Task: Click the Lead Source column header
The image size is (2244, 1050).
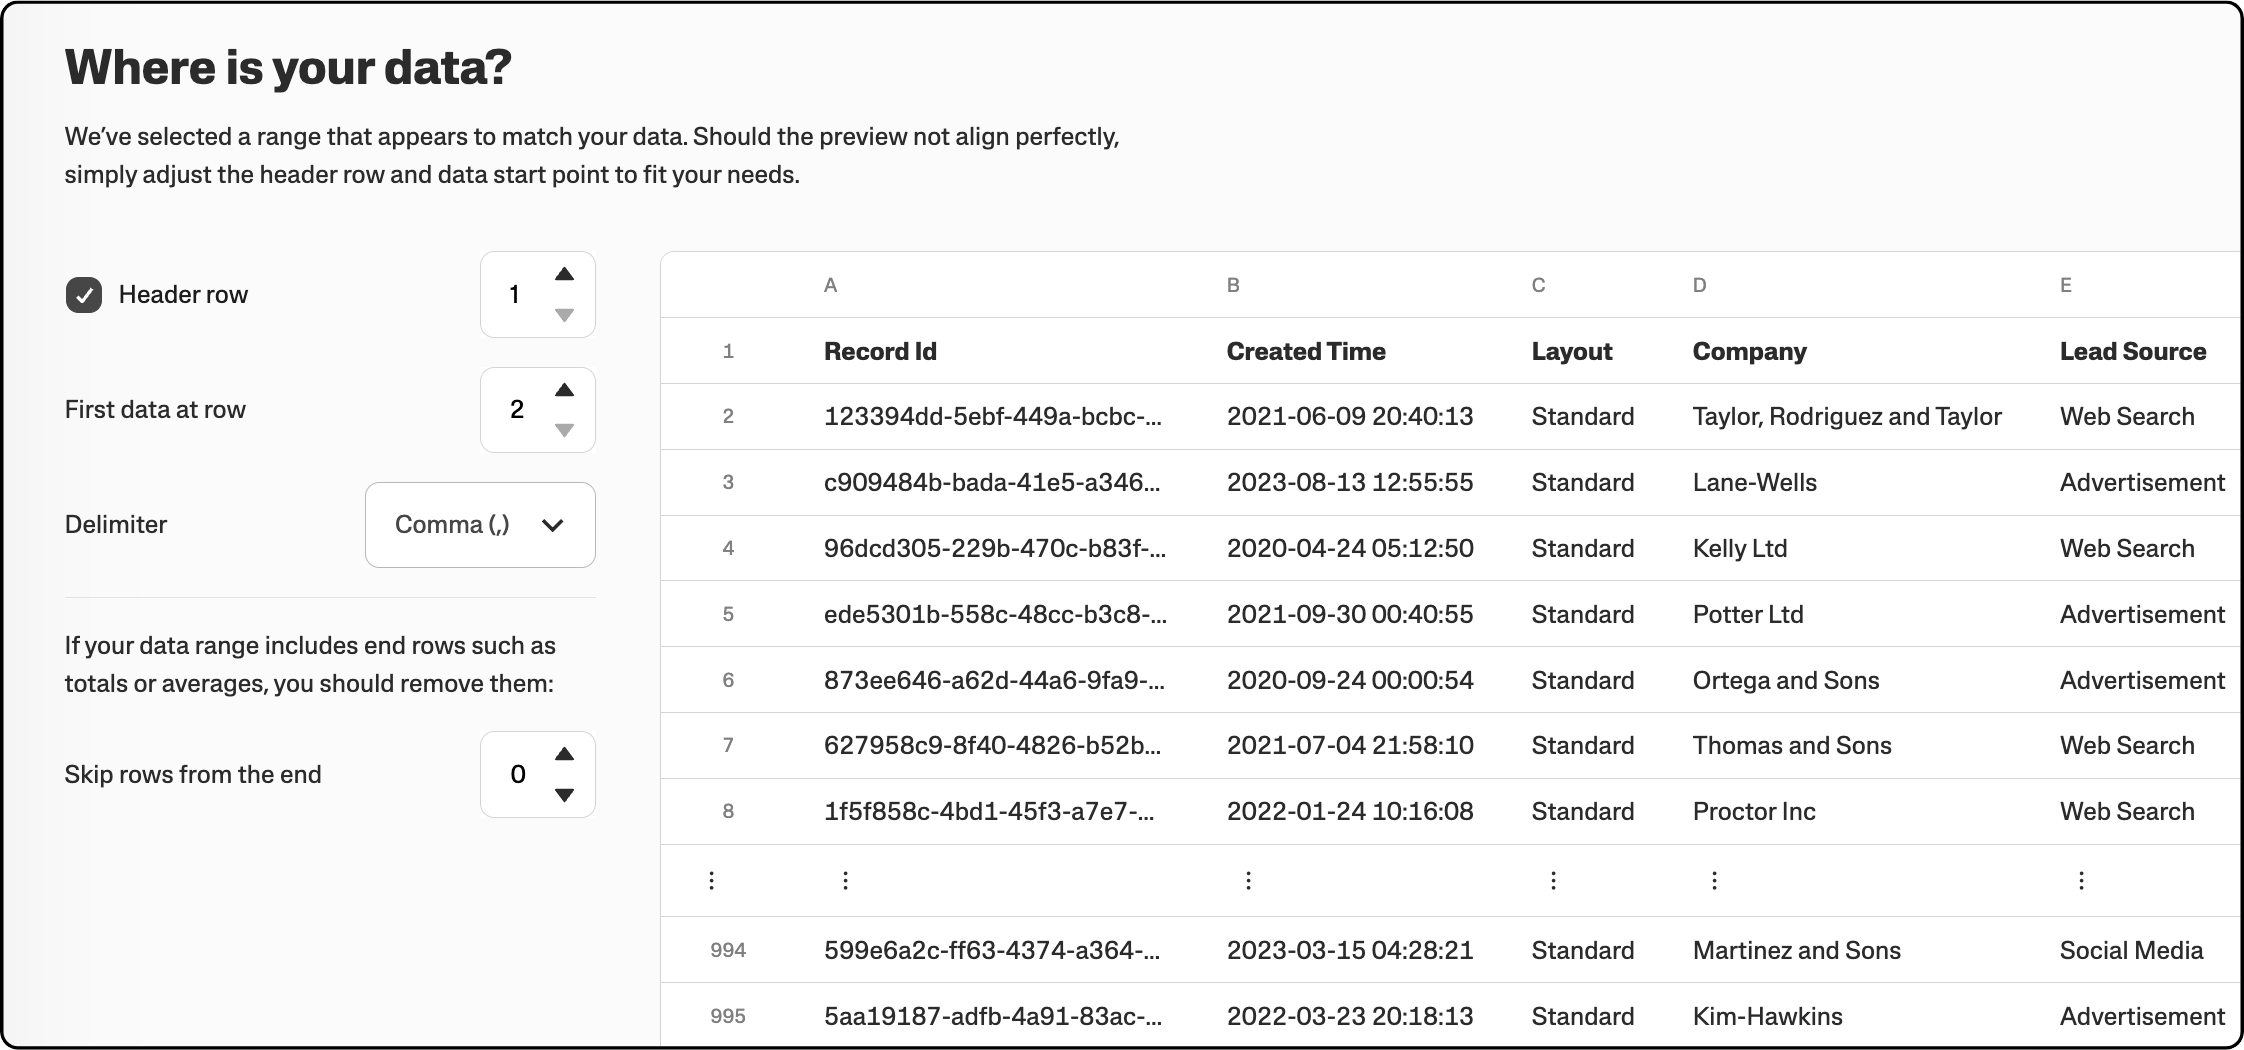Action: coord(2132,351)
